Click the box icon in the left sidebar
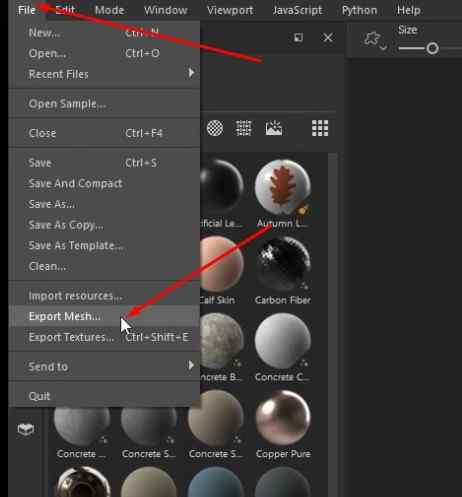Image resolution: width=462 pixels, height=497 pixels. [26, 429]
